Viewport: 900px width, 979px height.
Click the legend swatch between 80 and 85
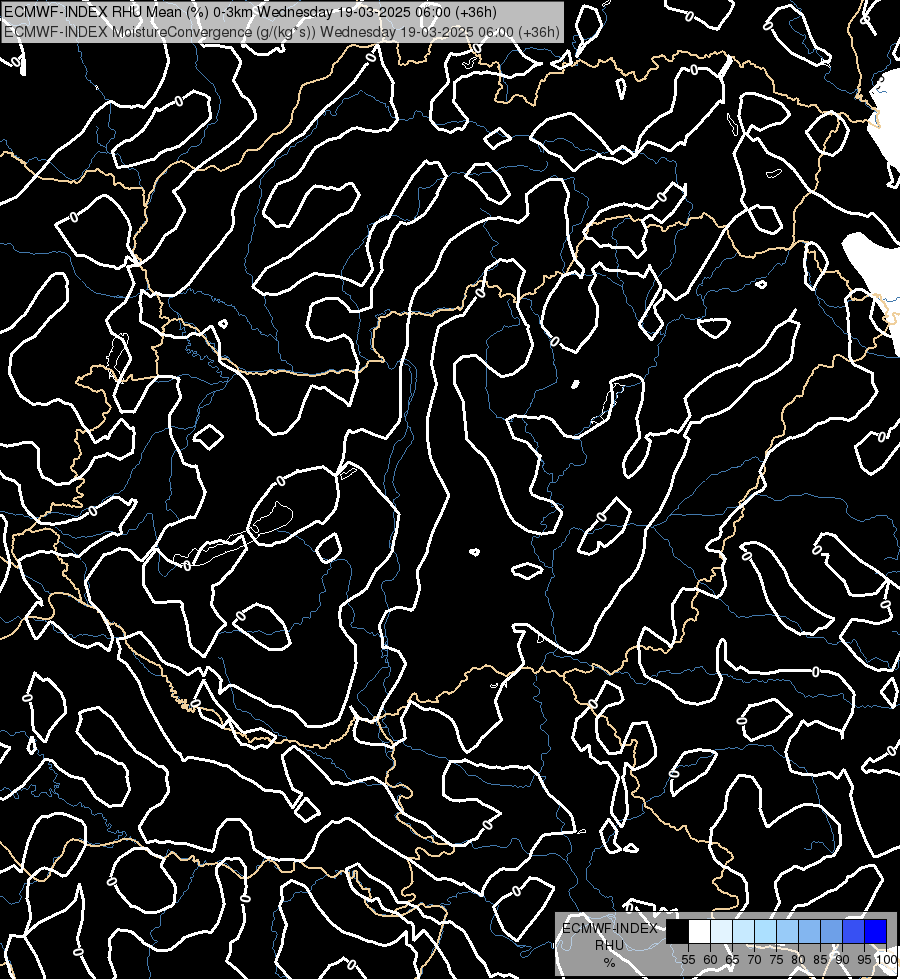pos(809,931)
